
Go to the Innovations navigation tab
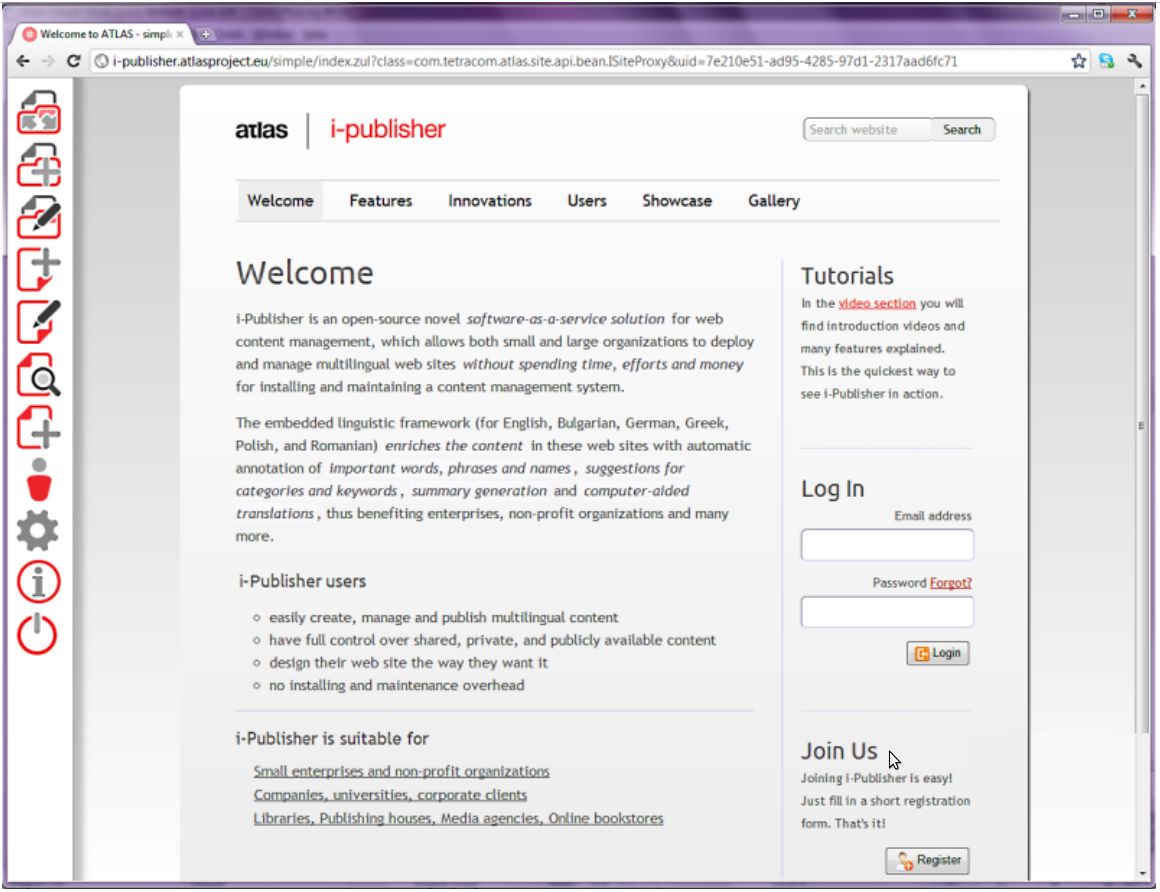tap(490, 200)
